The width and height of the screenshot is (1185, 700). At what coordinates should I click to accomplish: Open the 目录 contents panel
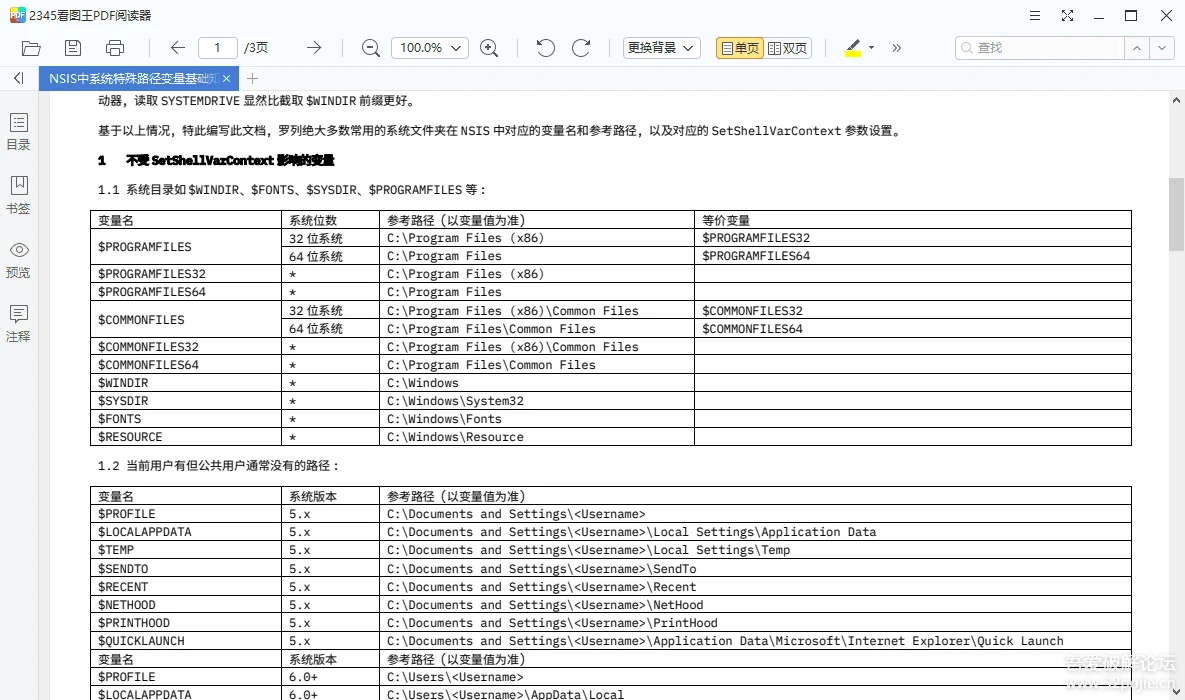[18, 132]
